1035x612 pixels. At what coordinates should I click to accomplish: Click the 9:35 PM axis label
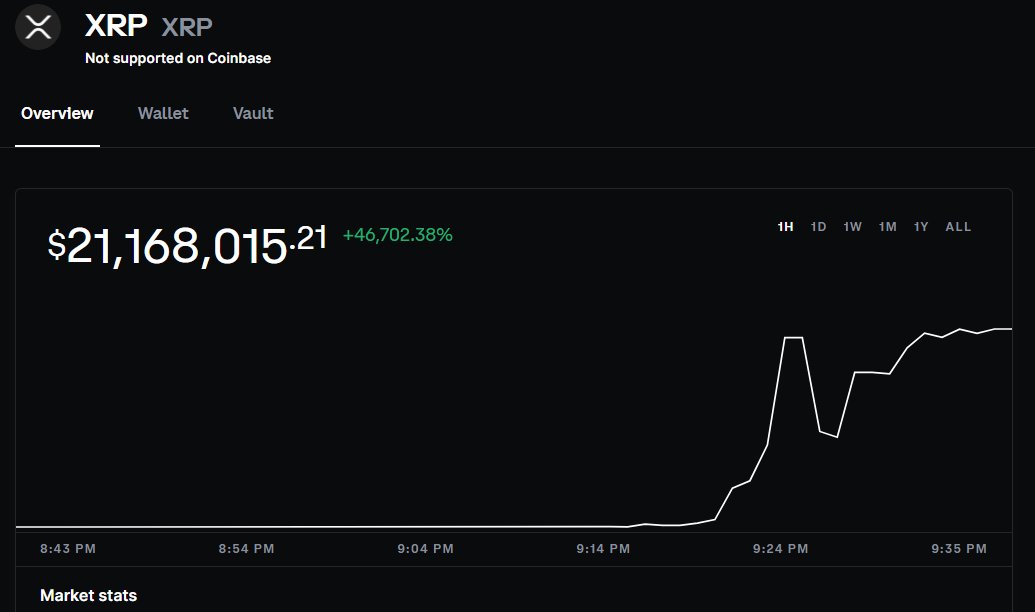(958, 549)
